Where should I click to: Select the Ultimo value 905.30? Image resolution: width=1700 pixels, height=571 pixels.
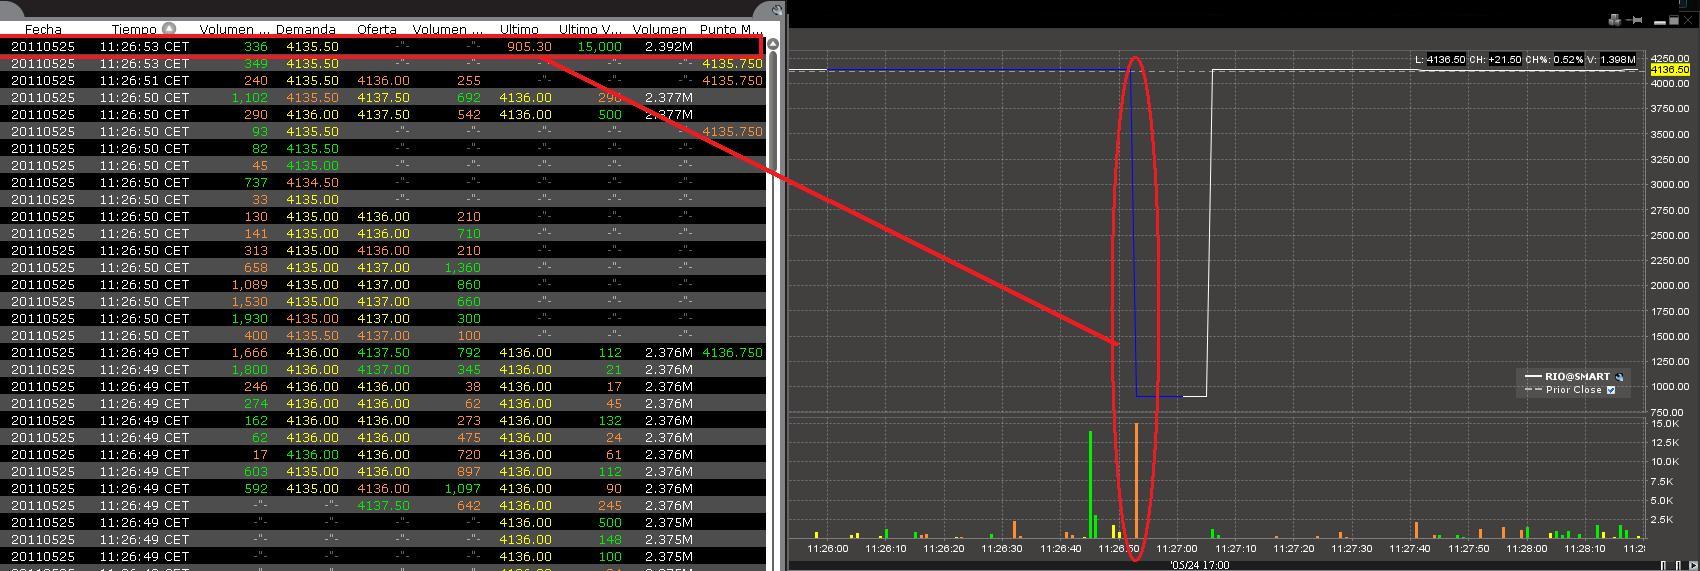coord(529,46)
